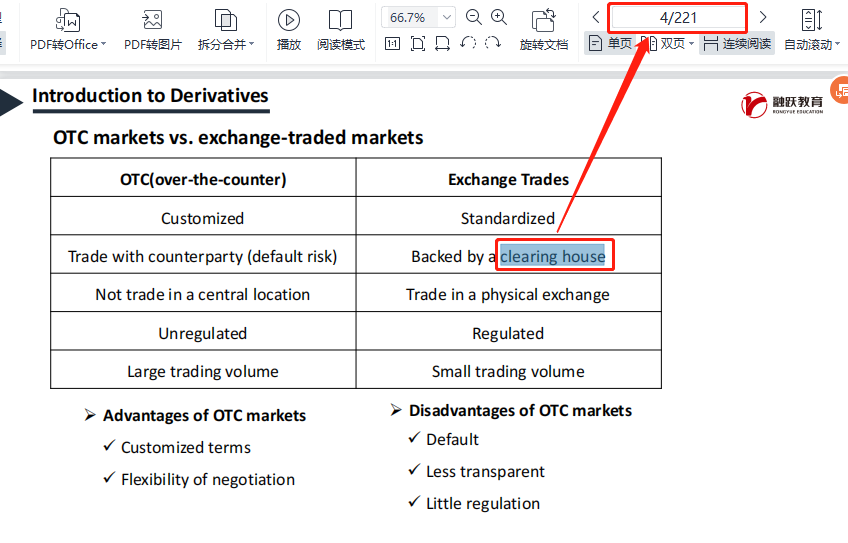Viewport: 848px width, 543px height.
Task: Enter 阅读模式 reading mode
Action: [341, 29]
